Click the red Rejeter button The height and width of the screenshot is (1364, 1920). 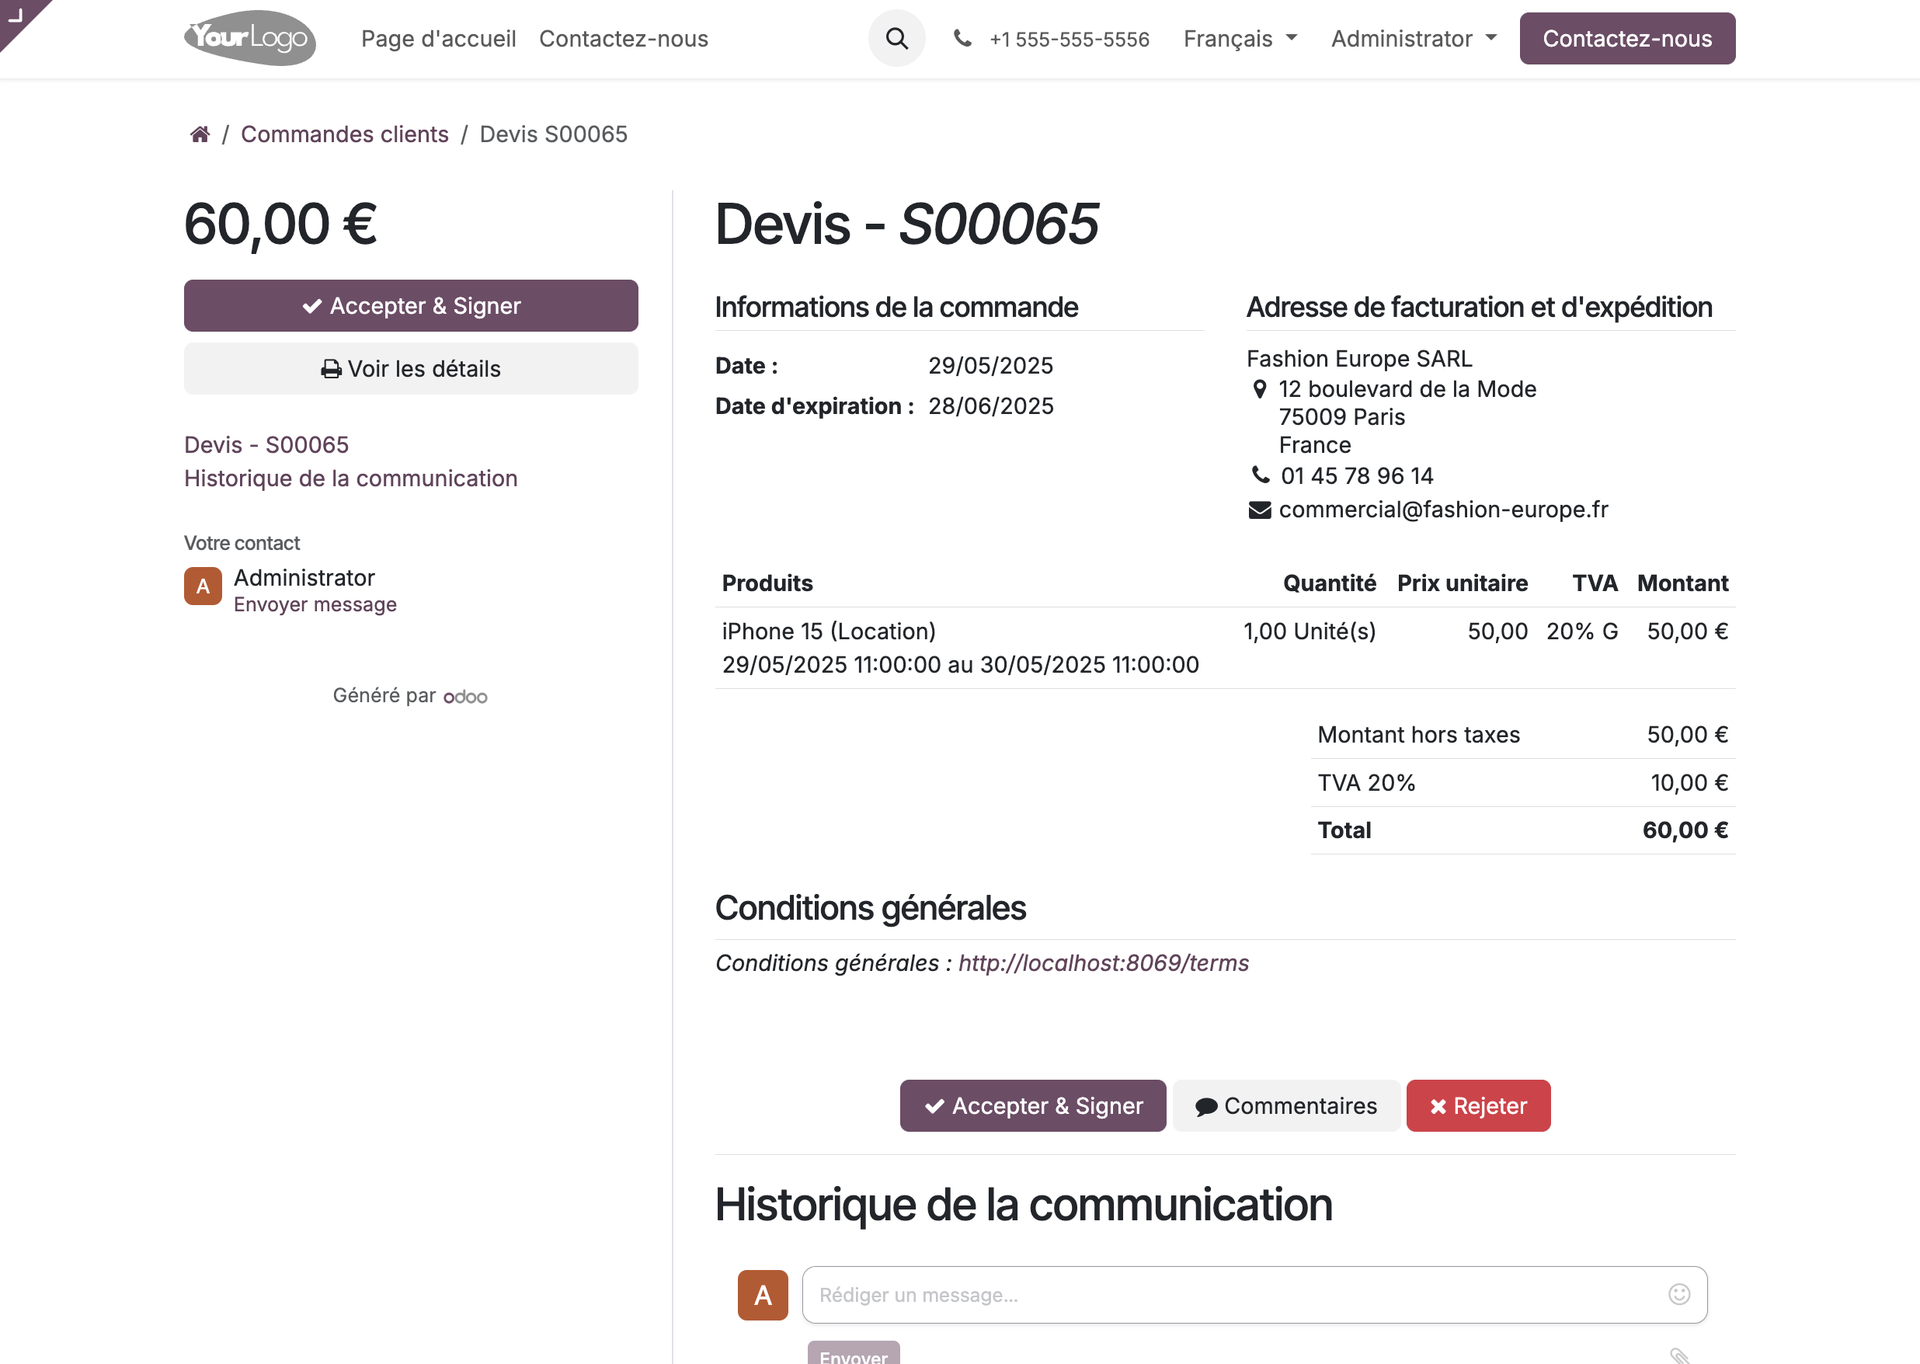(1478, 1105)
